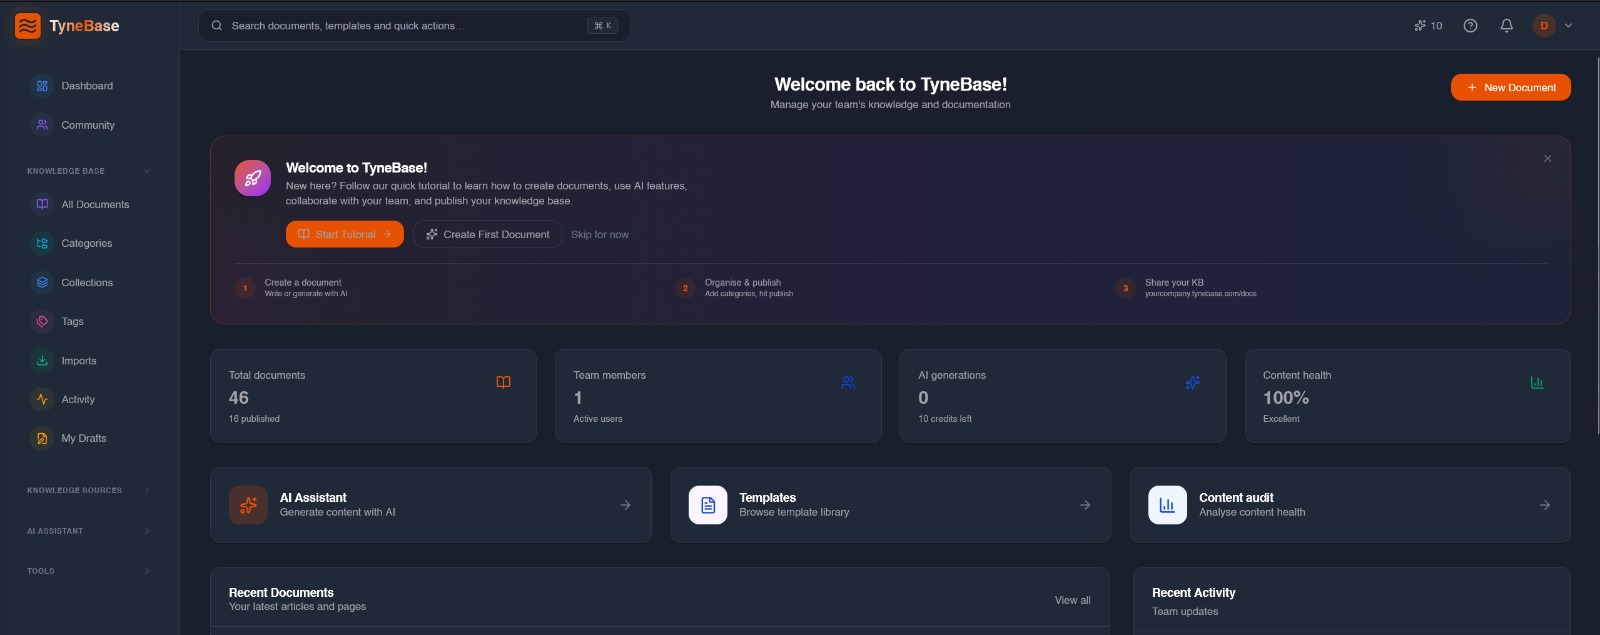Open Collections menu item
1600x635 pixels.
click(89, 282)
